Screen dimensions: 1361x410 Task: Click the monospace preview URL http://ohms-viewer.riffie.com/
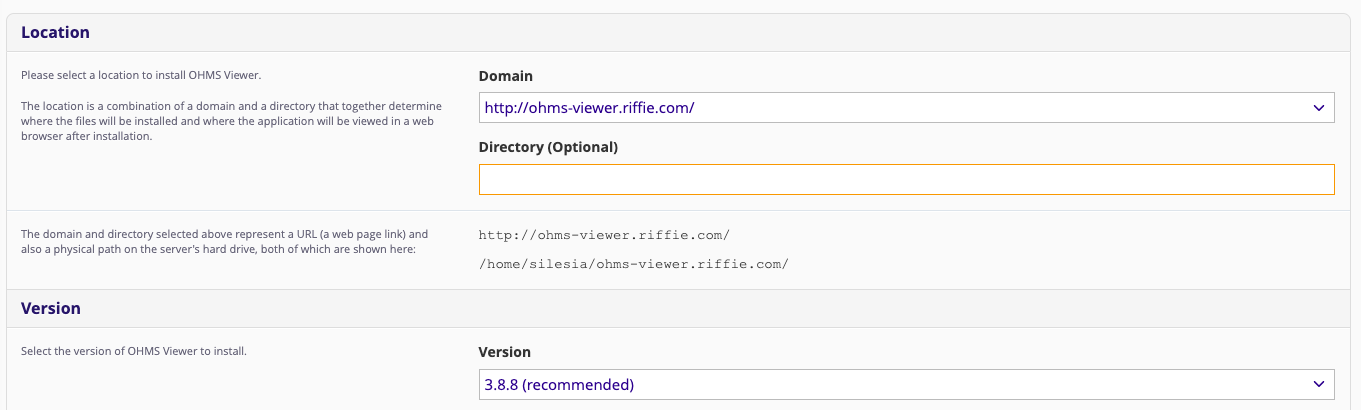[604, 235]
